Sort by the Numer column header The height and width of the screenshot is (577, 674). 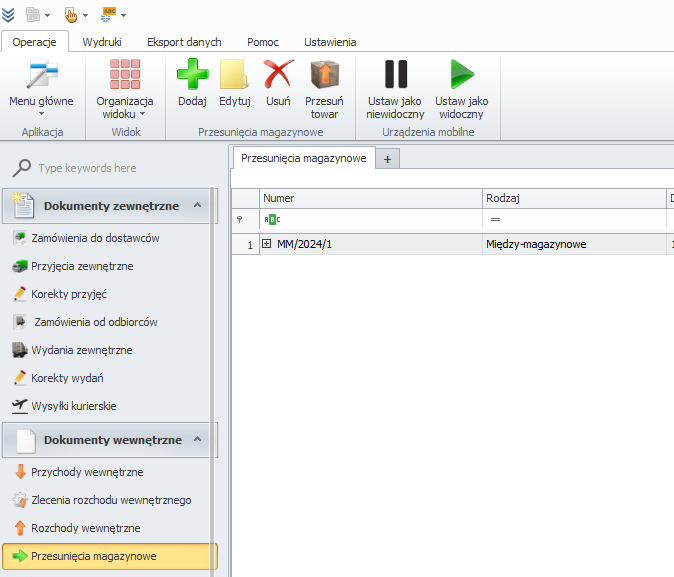click(x=371, y=199)
